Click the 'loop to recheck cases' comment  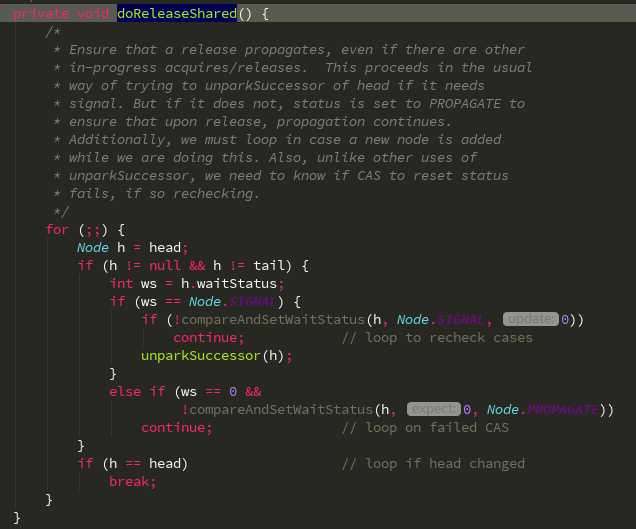437,338
